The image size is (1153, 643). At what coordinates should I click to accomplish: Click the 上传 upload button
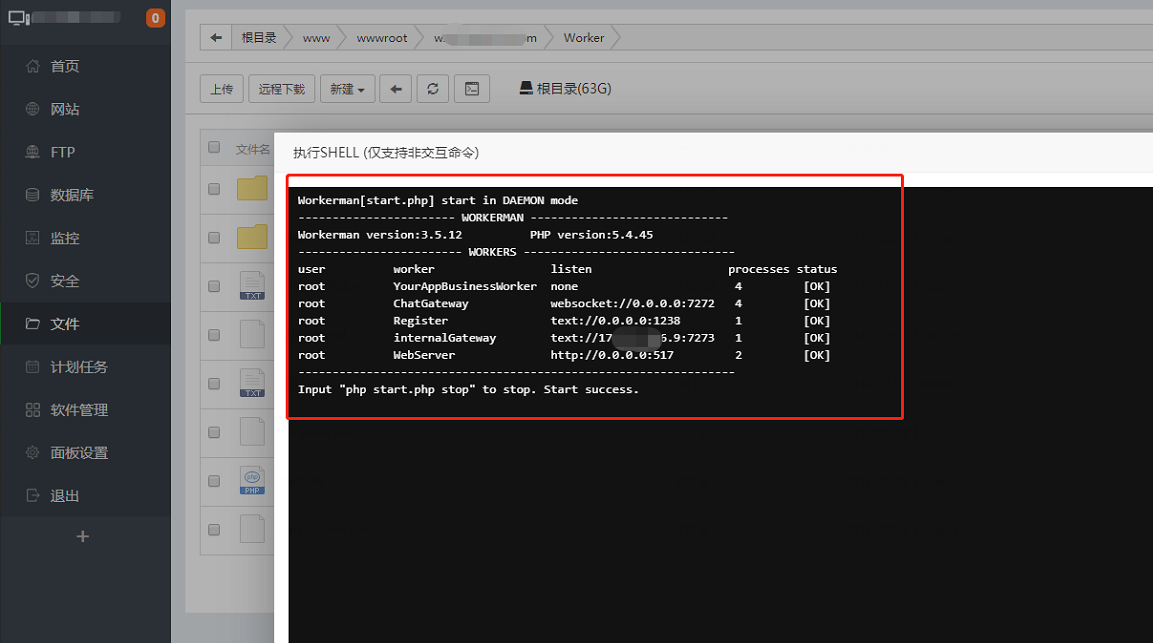point(221,89)
